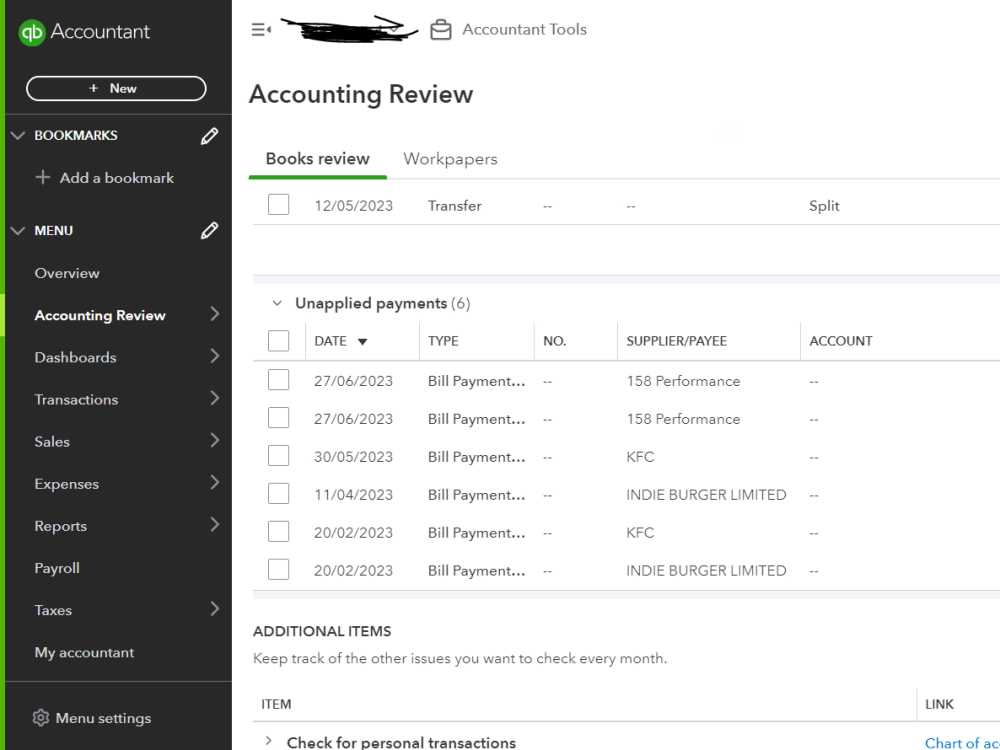Open the Chart of accounts link
This screenshot has height=750, width=1000.
point(961,743)
